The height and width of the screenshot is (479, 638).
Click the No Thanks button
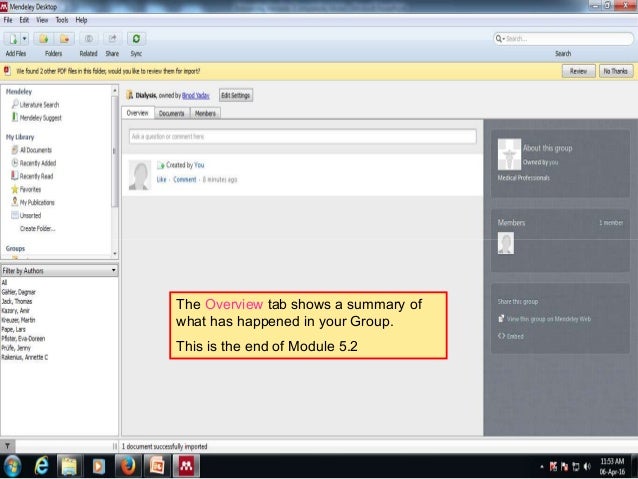point(616,71)
